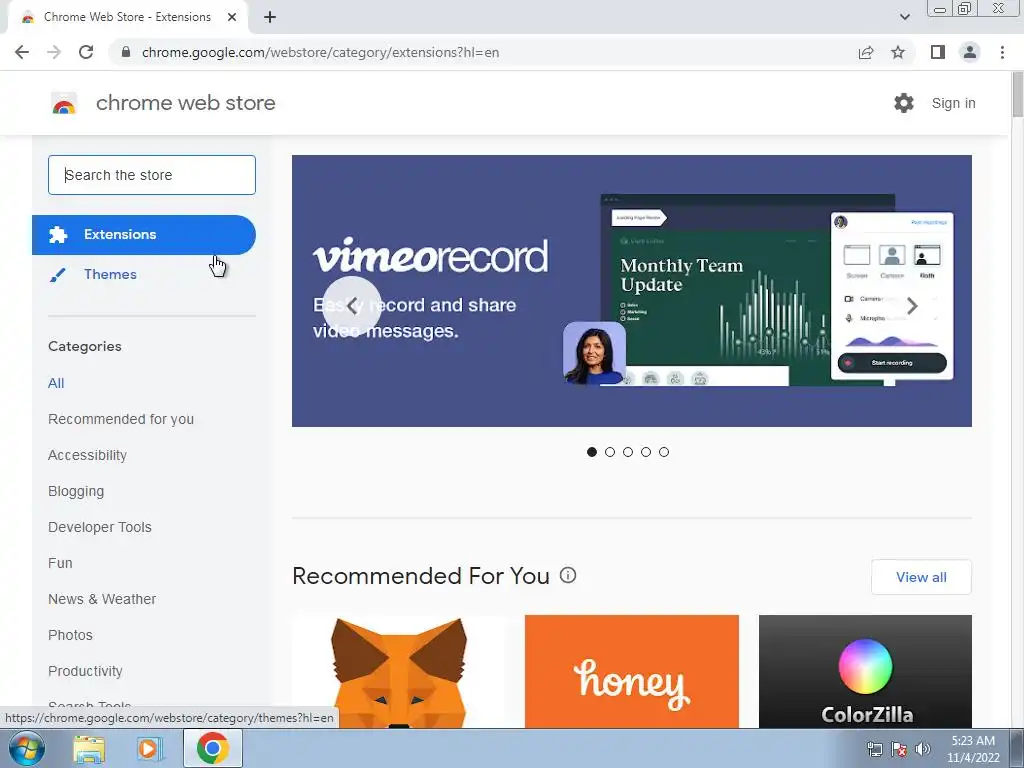The image size is (1024, 768).
Task: Open the Productivity category
Action: click(86, 671)
